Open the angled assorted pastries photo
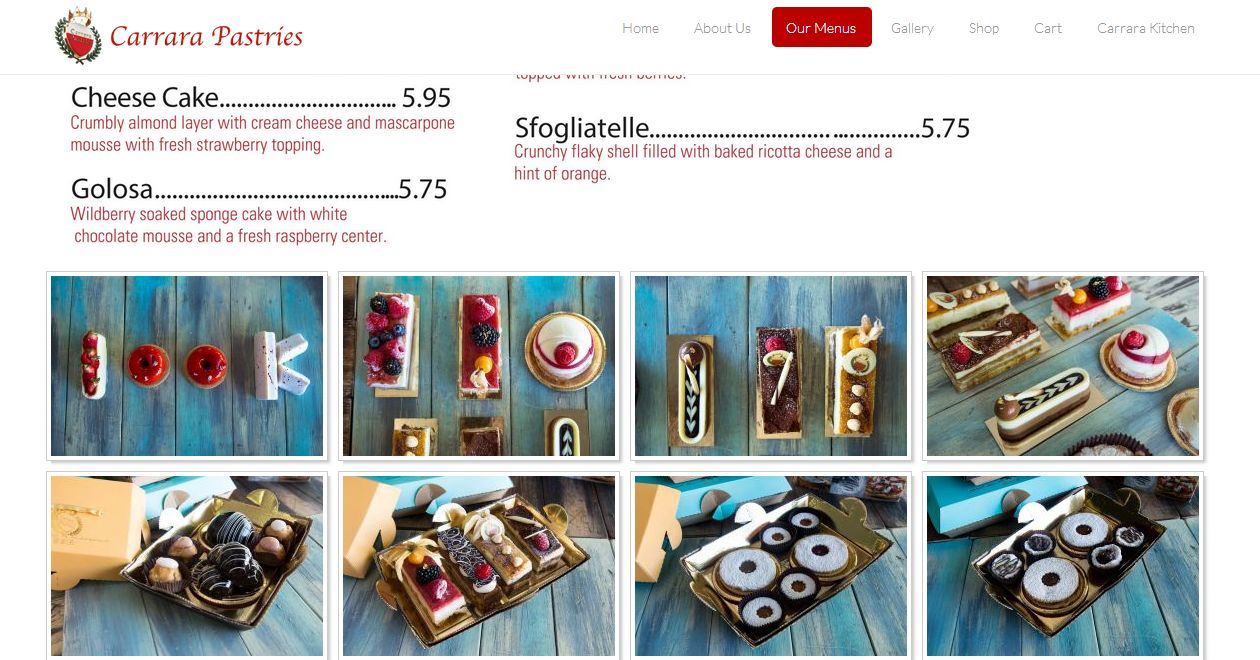Viewport: 1260px width, 660px height. click(x=1063, y=366)
